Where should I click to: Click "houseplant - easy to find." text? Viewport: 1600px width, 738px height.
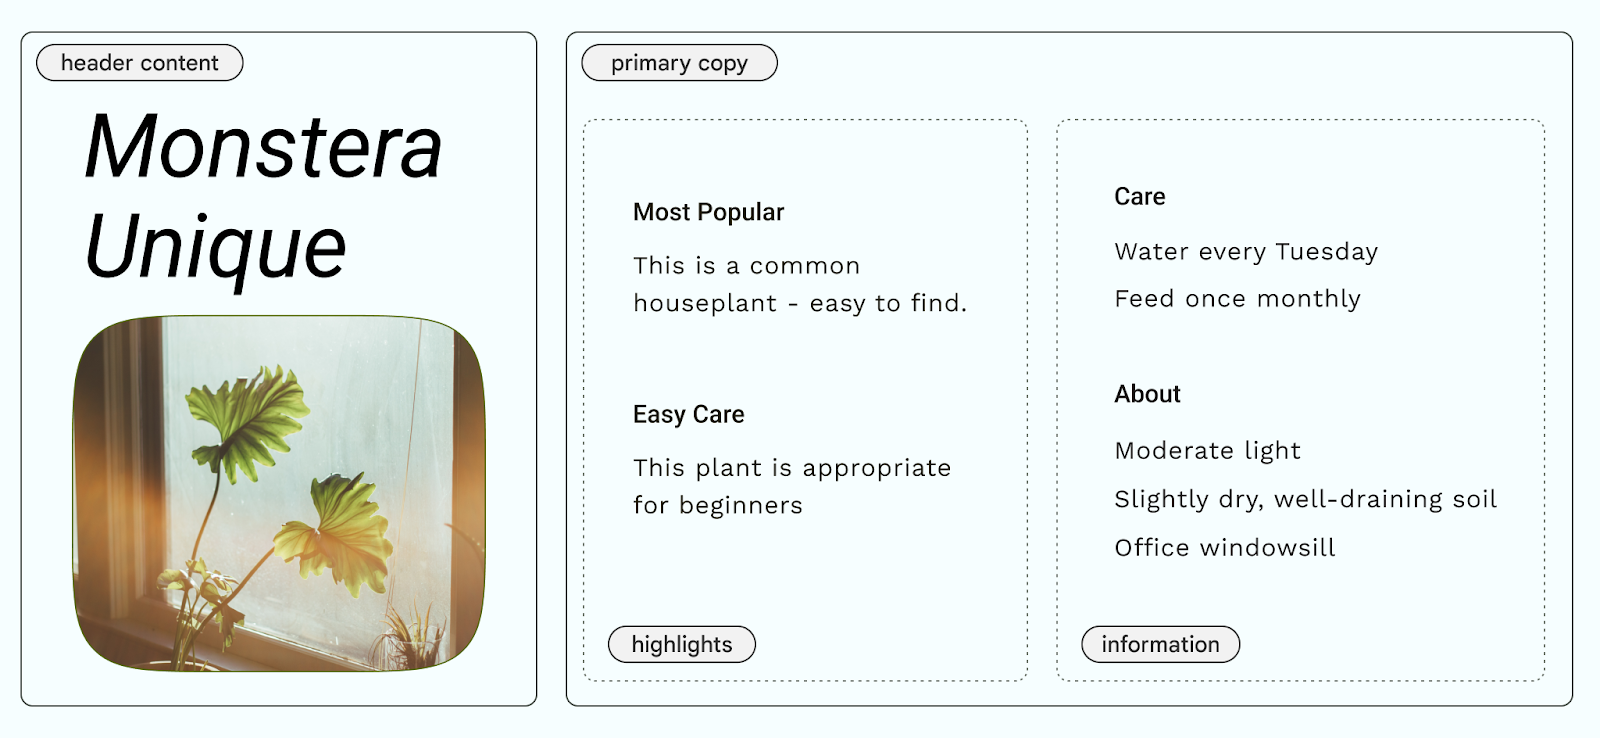[800, 303]
